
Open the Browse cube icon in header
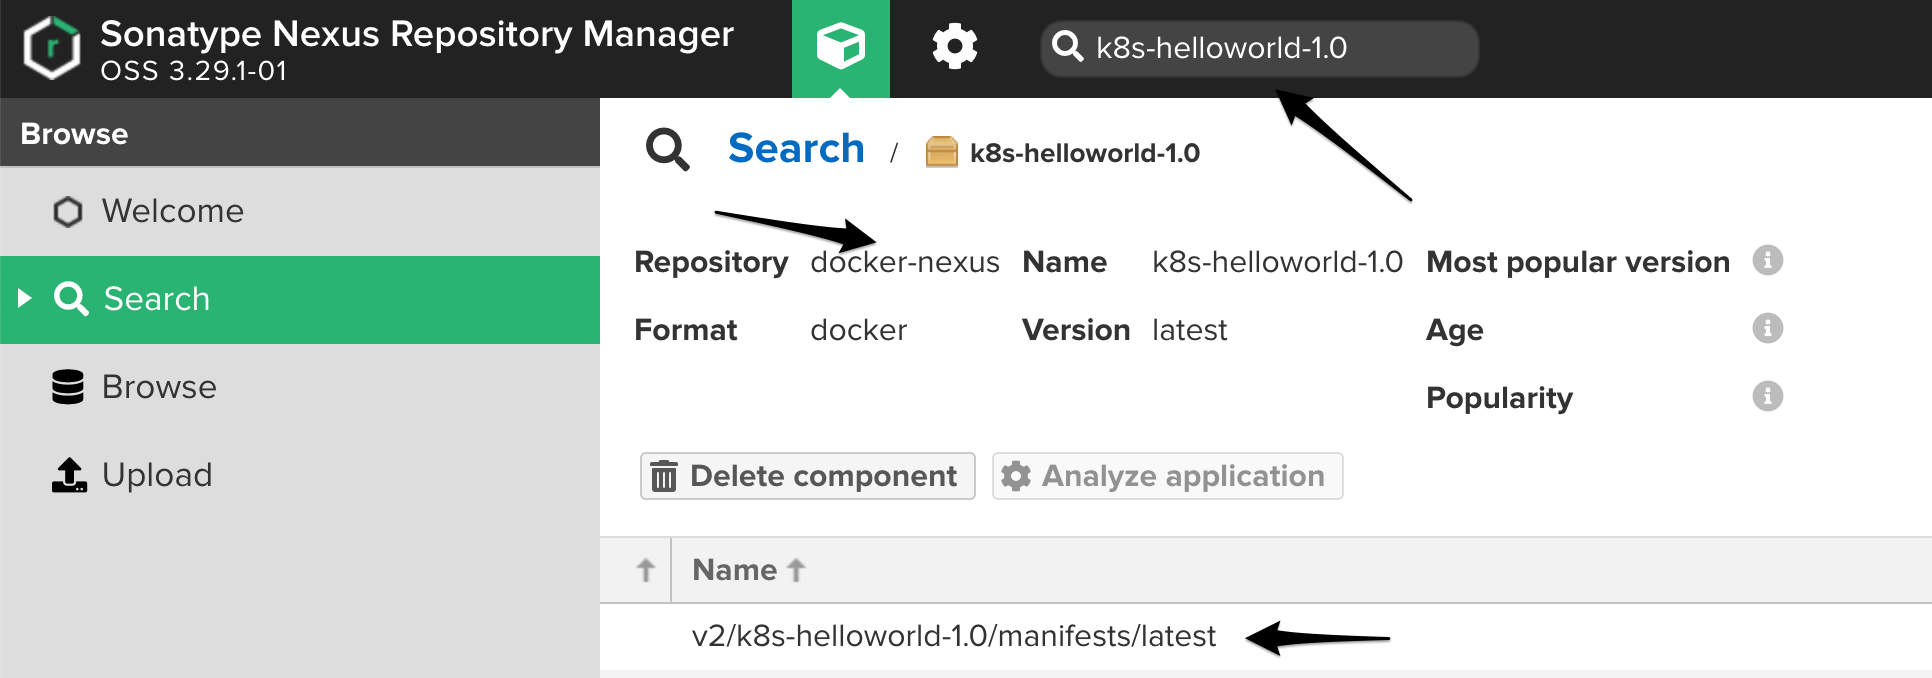840,47
